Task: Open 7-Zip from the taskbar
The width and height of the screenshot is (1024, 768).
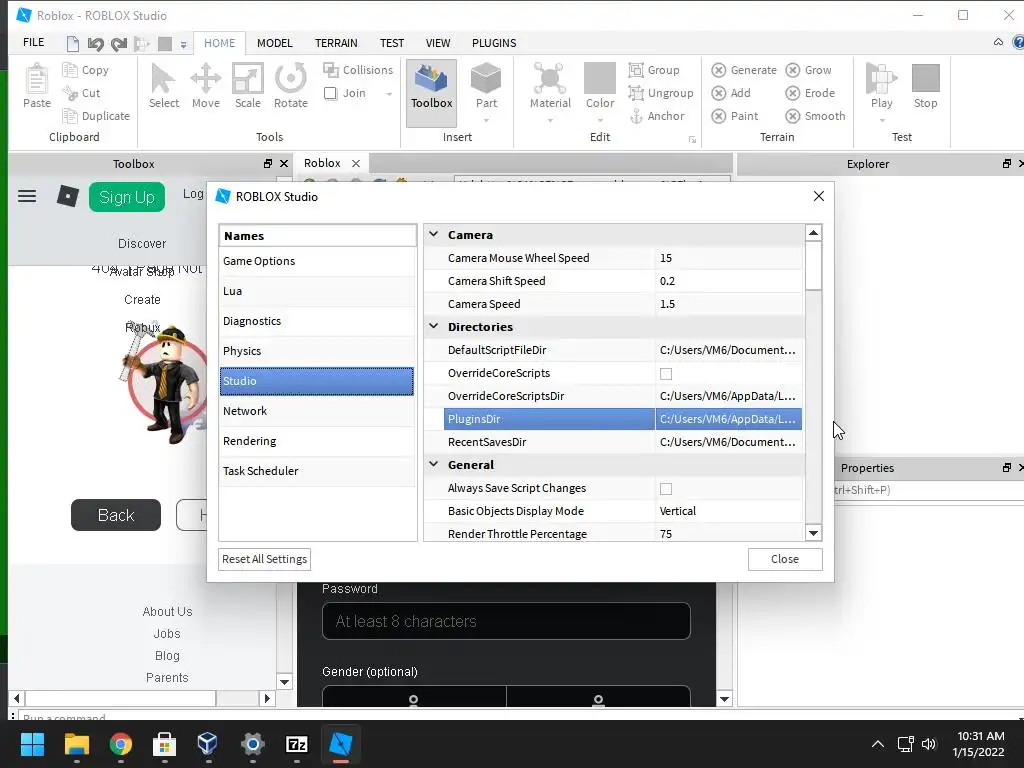Action: click(296, 744)
